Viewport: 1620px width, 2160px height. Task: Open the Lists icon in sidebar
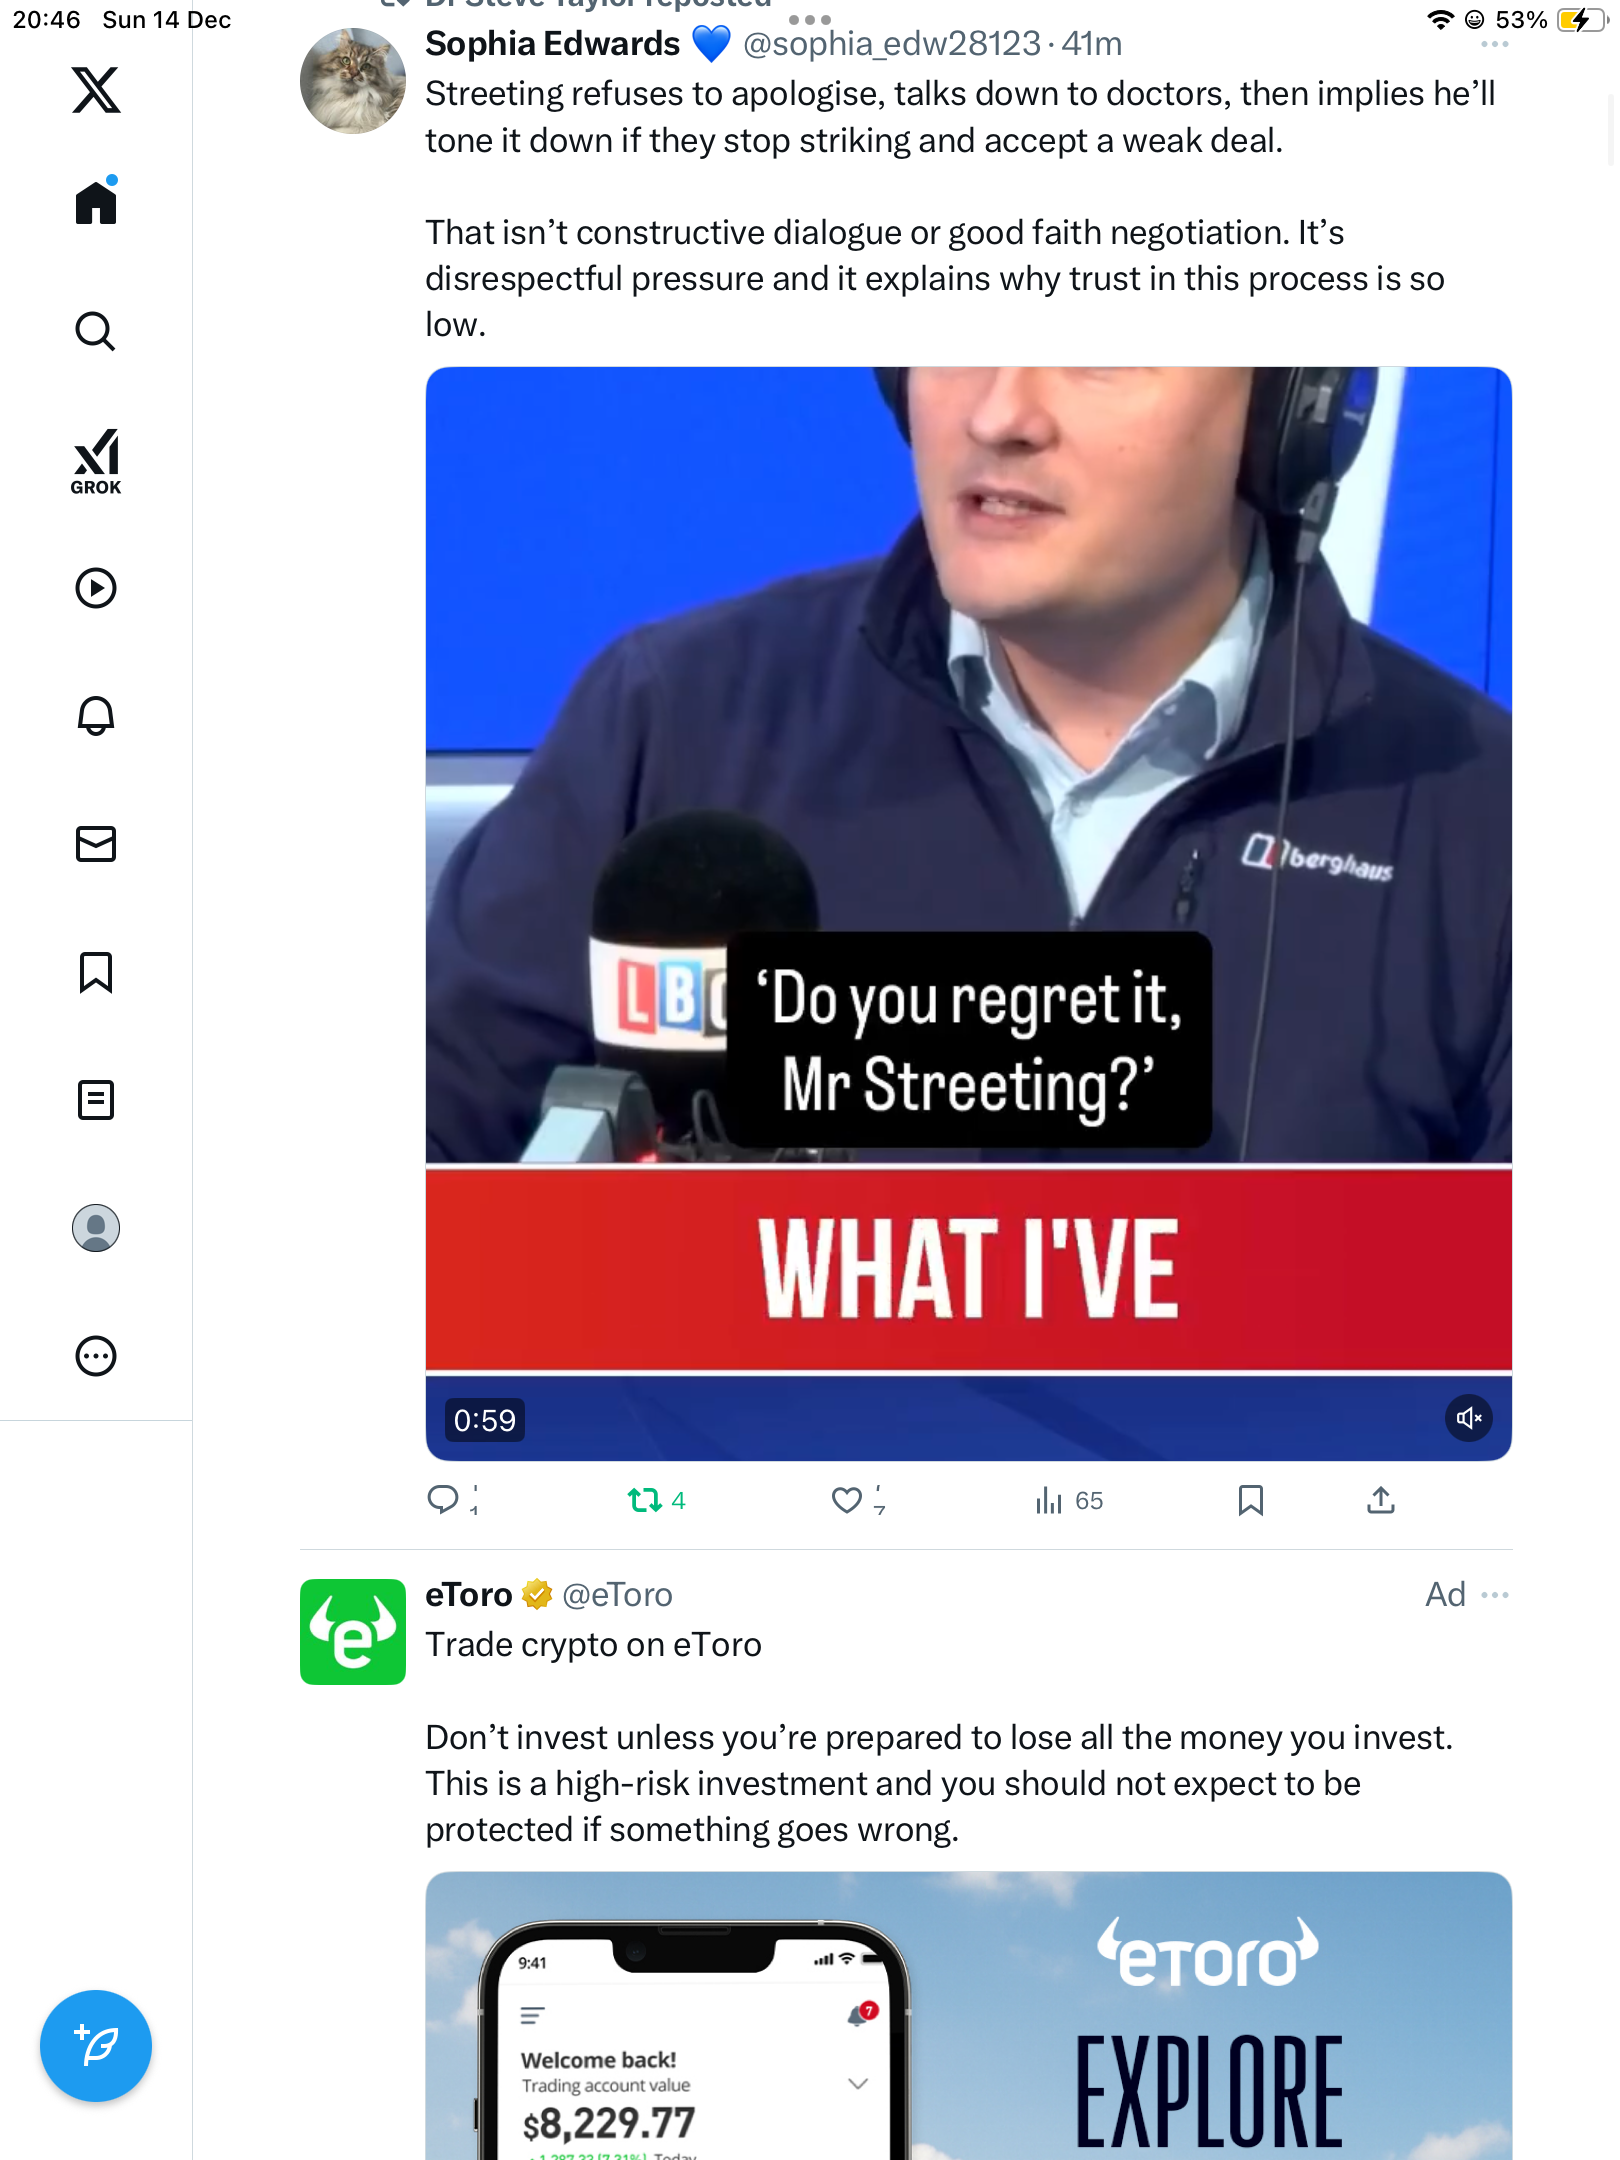(96, 1100)
